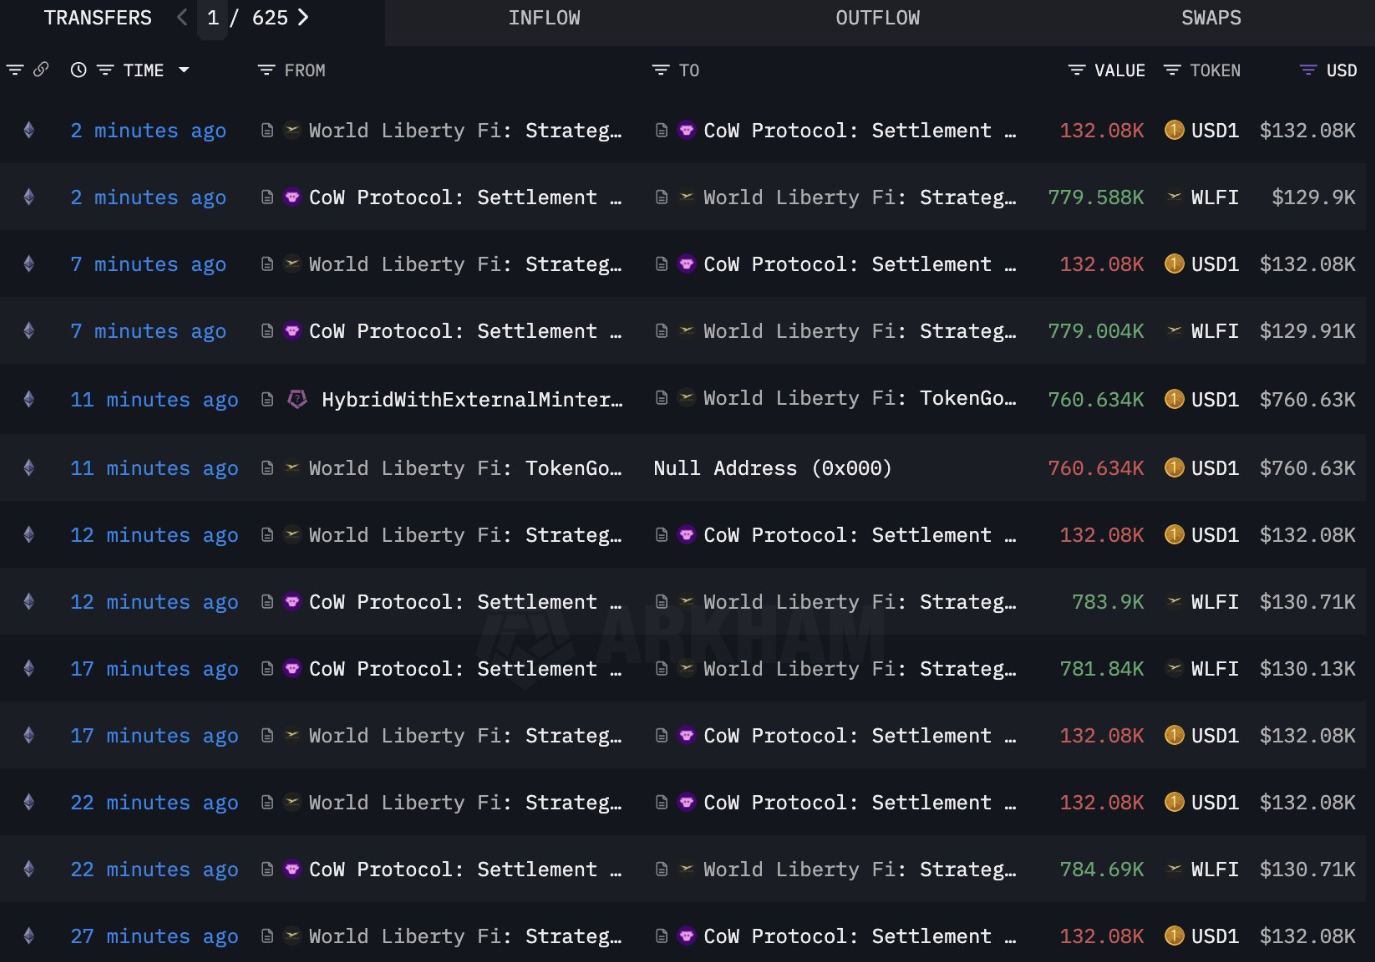The width and height of the screenshot is (1375, 962).
Task: Open the TIME column dropdown caret
Action: coord(184,70)
